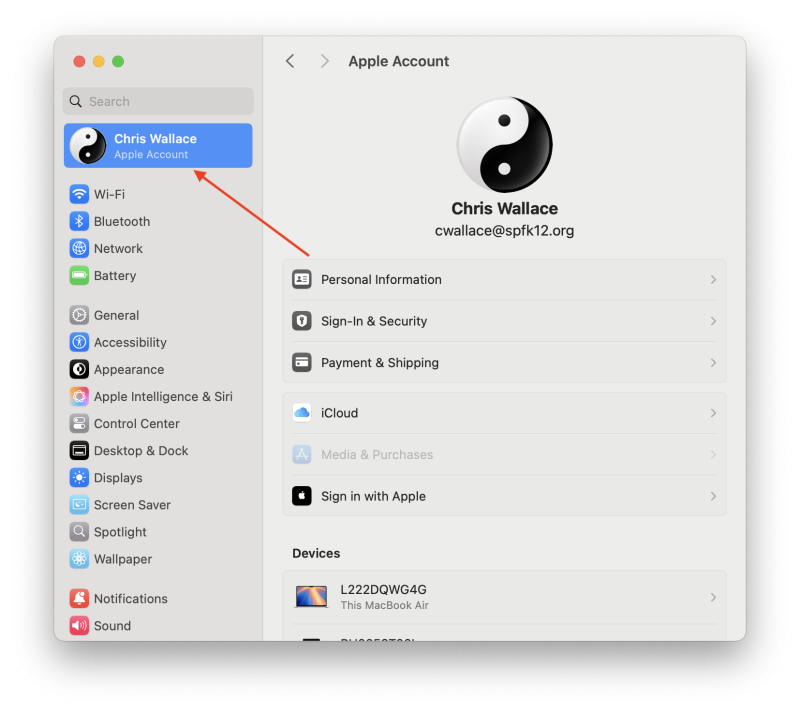800x712 pixels.
Task: Open Personal Information via its chevron
Action: pyautogui.click(x=714, y=279)
